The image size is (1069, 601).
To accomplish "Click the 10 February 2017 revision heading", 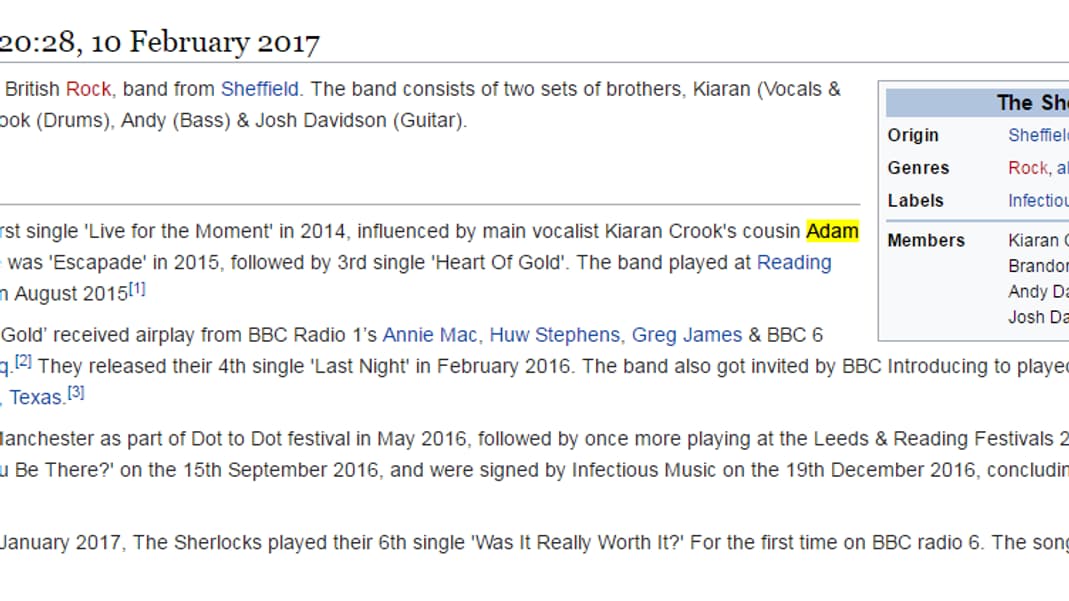I will 160,42.
